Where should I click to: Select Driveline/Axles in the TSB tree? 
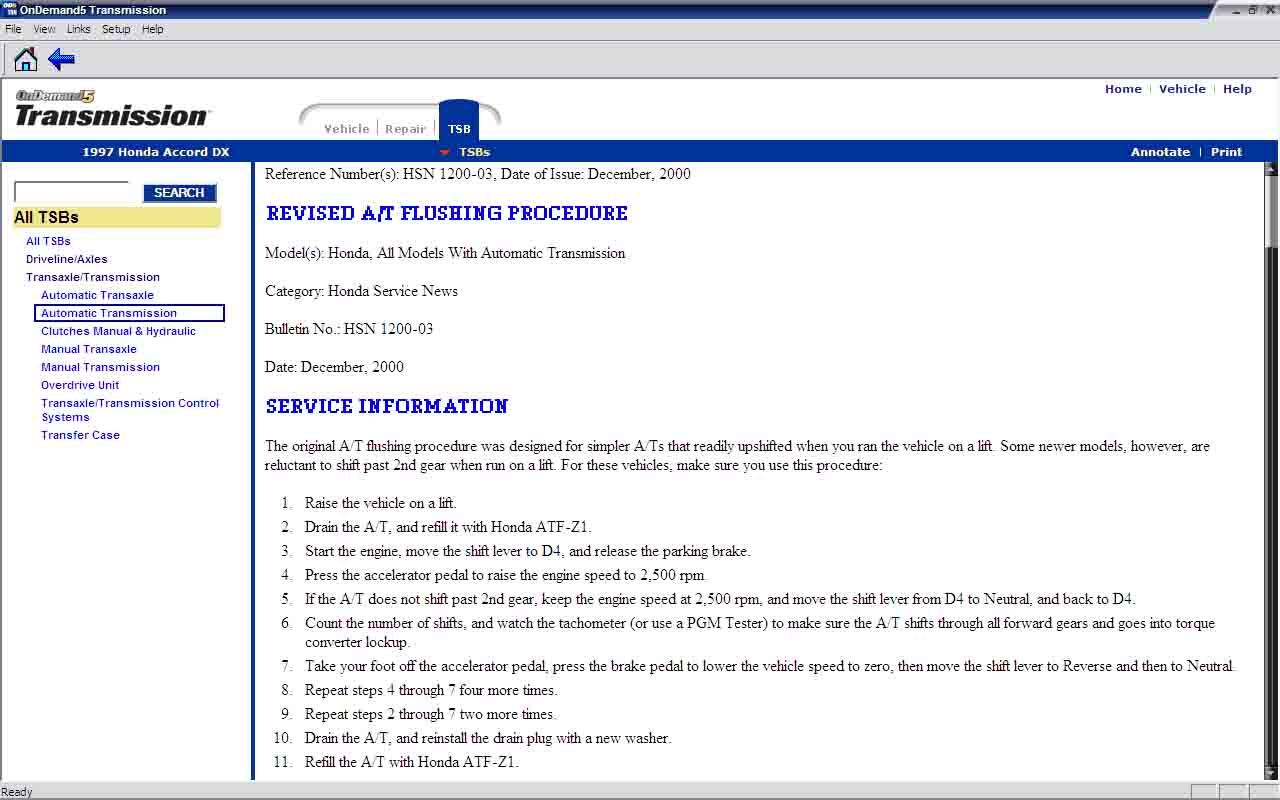coord(66,259)
